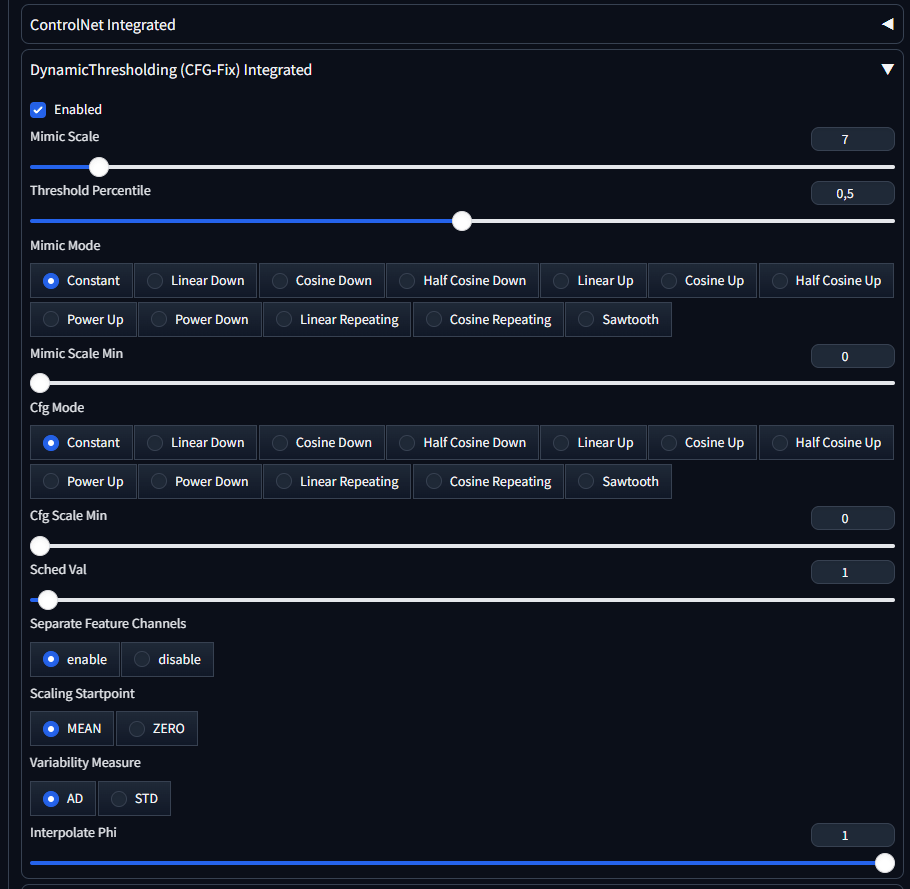
Task: Uncheck the Enabled checkbox
Action: 39,110
